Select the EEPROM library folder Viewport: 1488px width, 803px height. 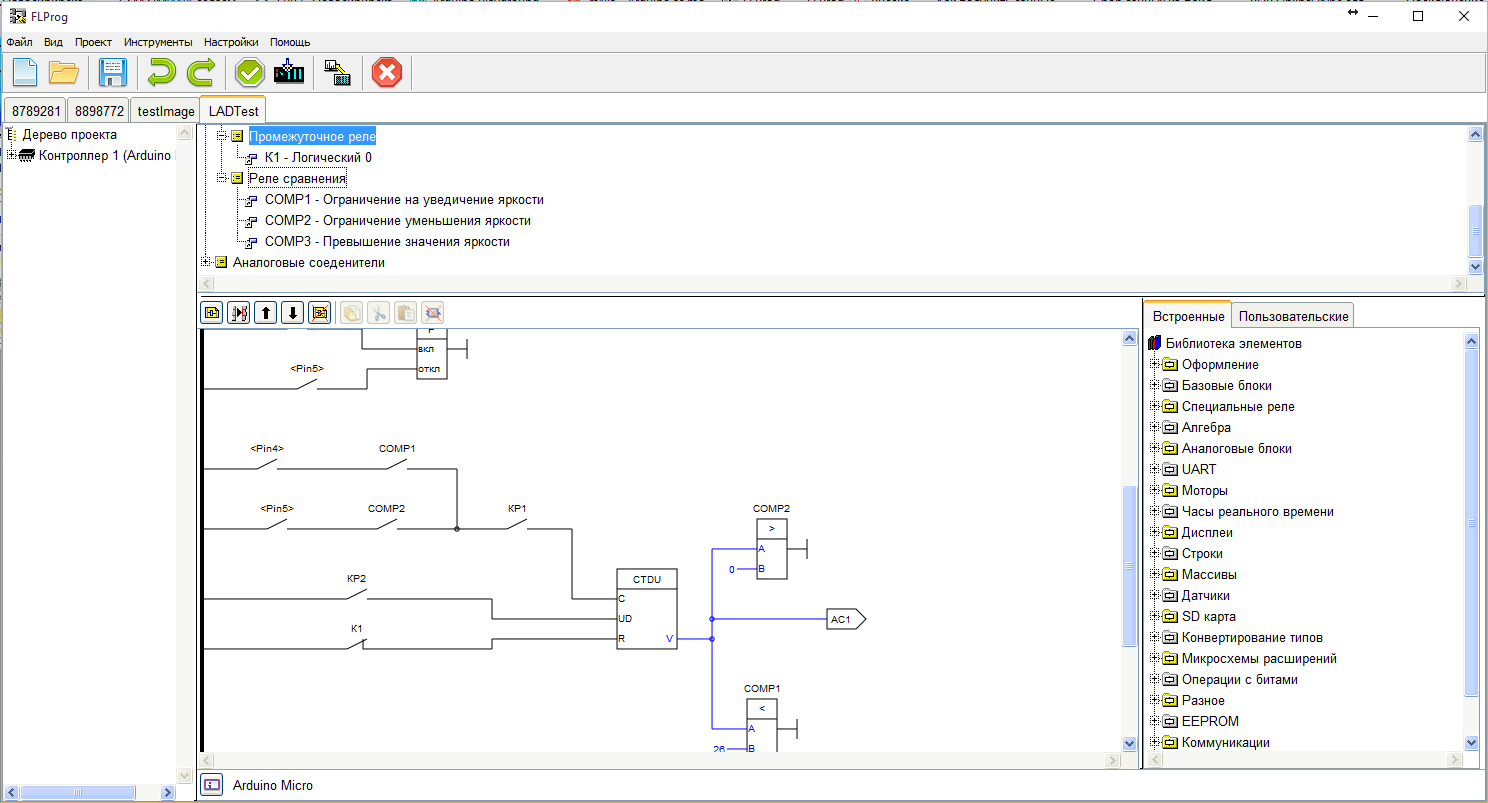[x=1210, y=722]
